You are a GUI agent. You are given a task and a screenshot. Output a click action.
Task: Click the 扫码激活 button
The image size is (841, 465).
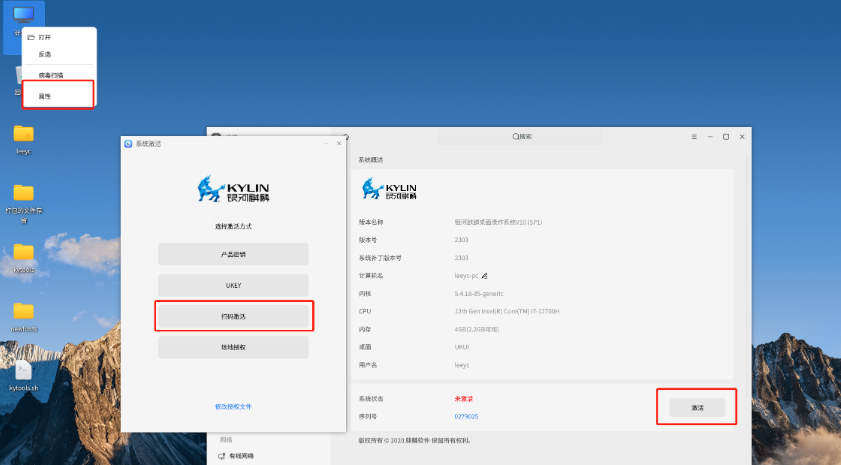(x=233, y=316)
